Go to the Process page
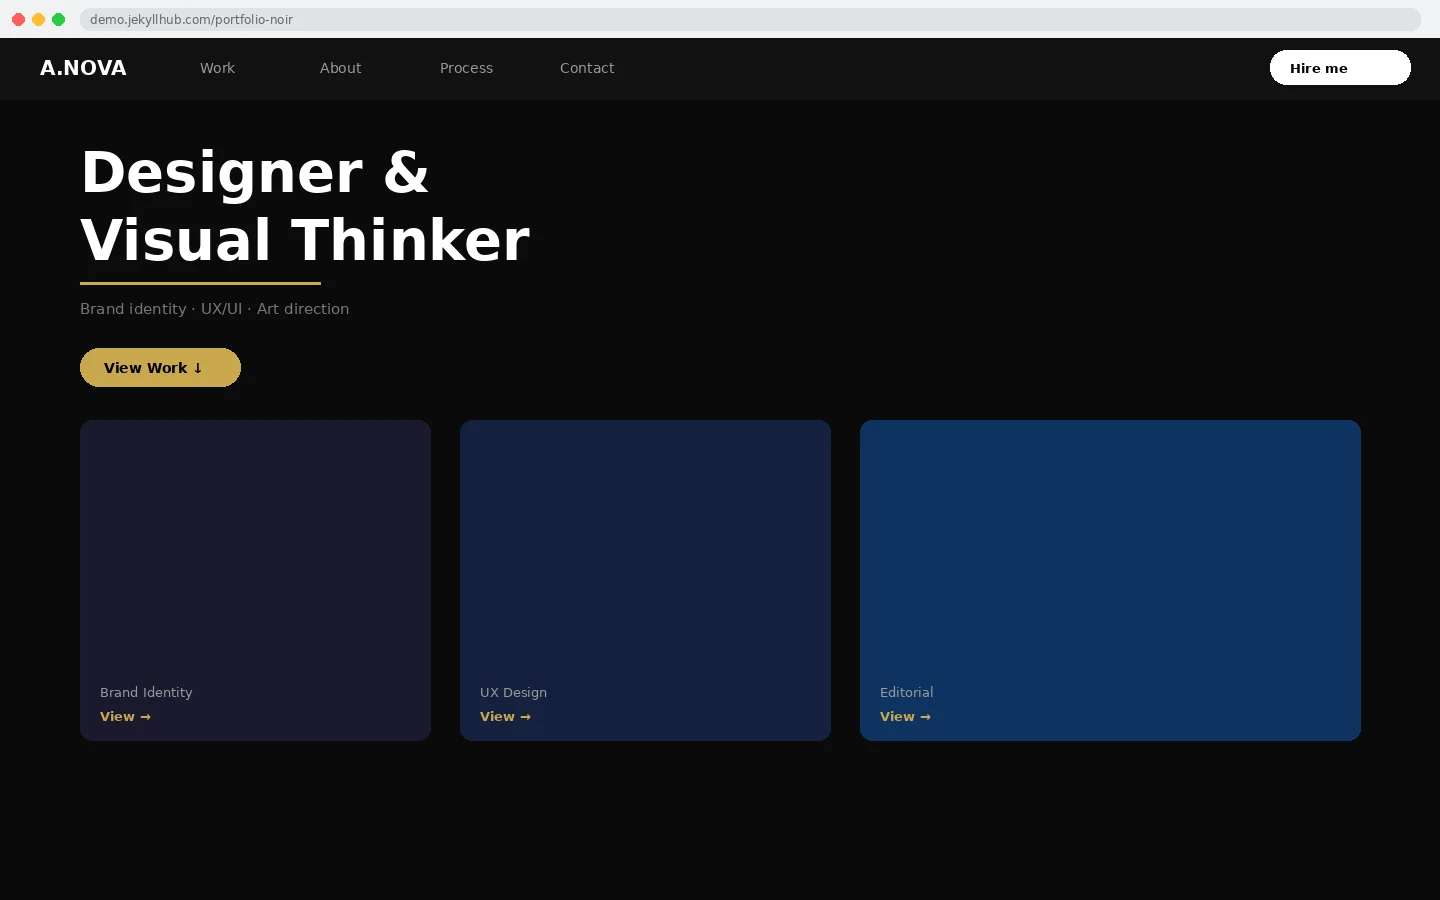The width and height of the screenshot is (1440, 900). pos(466,68)
